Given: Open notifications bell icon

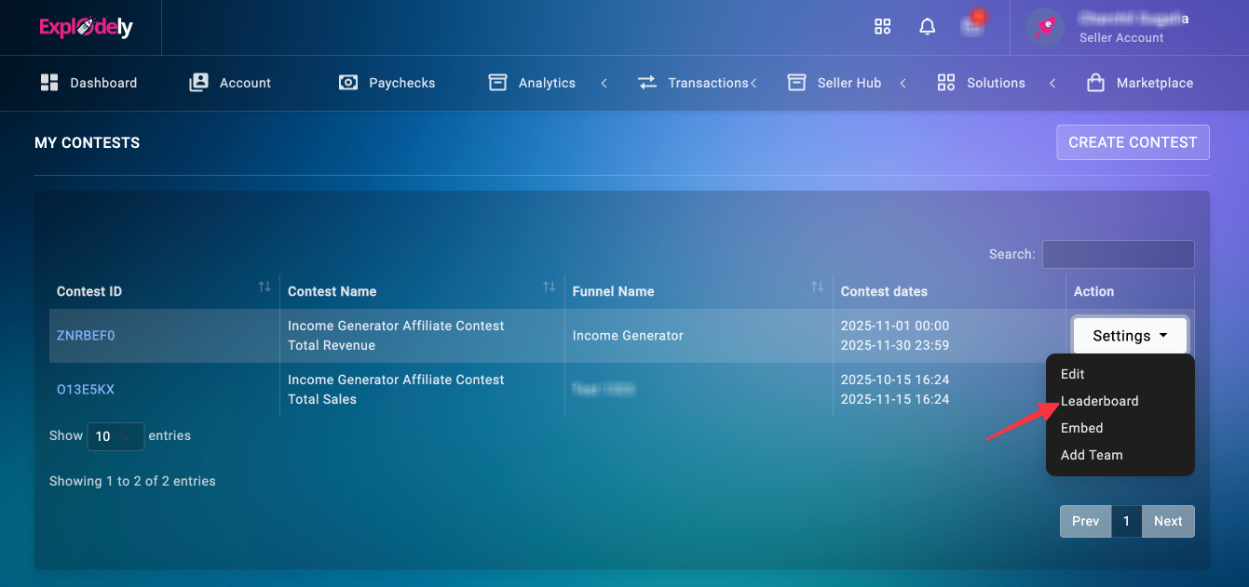Looking at the screenshot, I should coord(927,27).
